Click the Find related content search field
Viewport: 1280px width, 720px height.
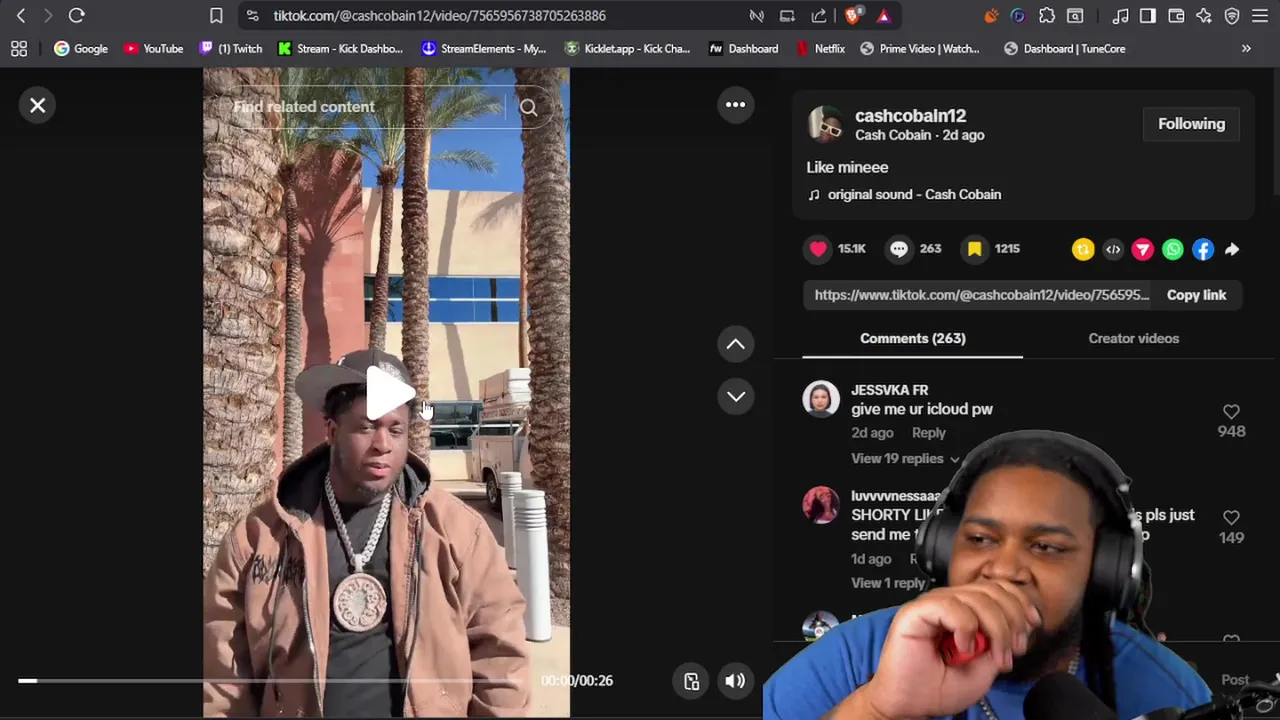[368, 107]
